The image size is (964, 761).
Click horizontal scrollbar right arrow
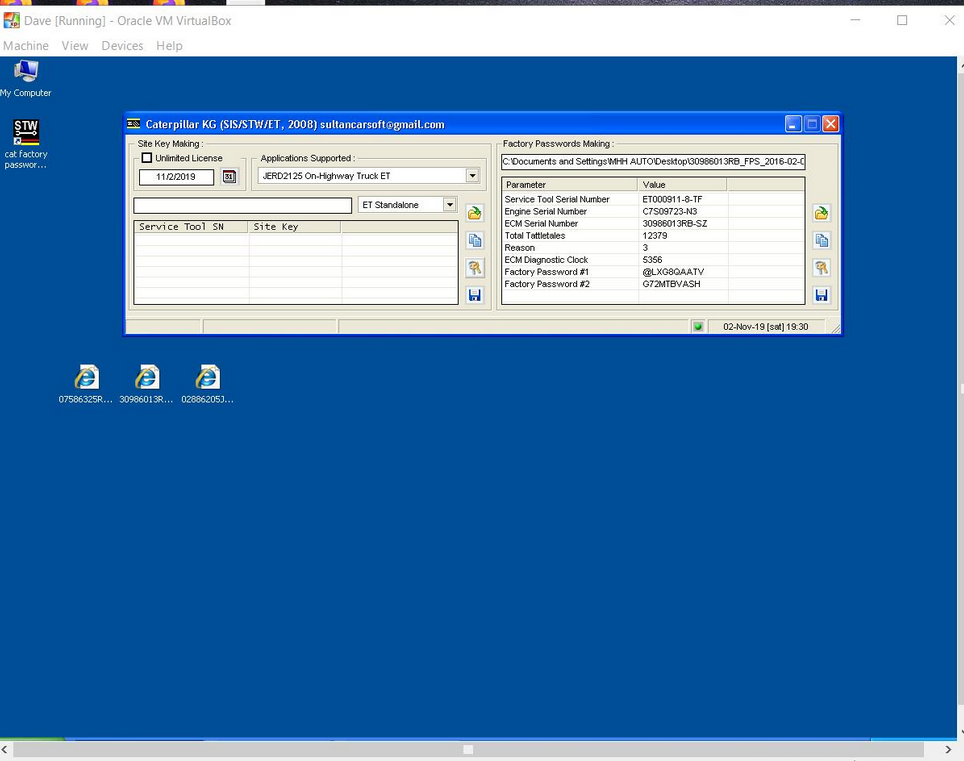pos(947,749)
